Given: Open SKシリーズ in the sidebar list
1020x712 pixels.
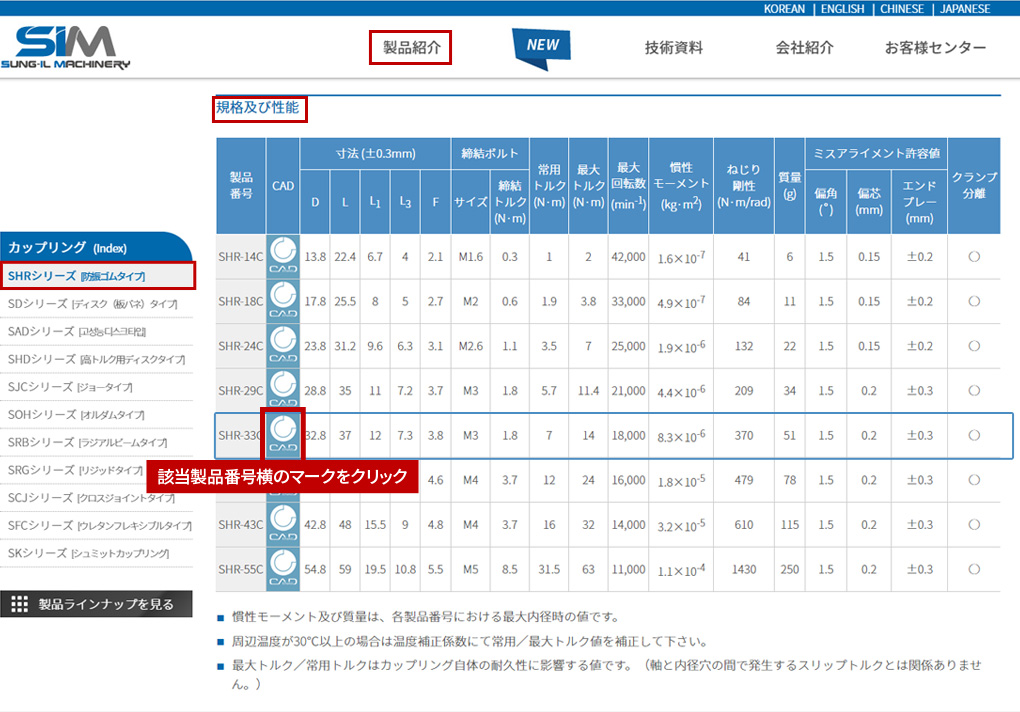Looking at the screenshot, I should pyautogui.click(x=88, y=553).
